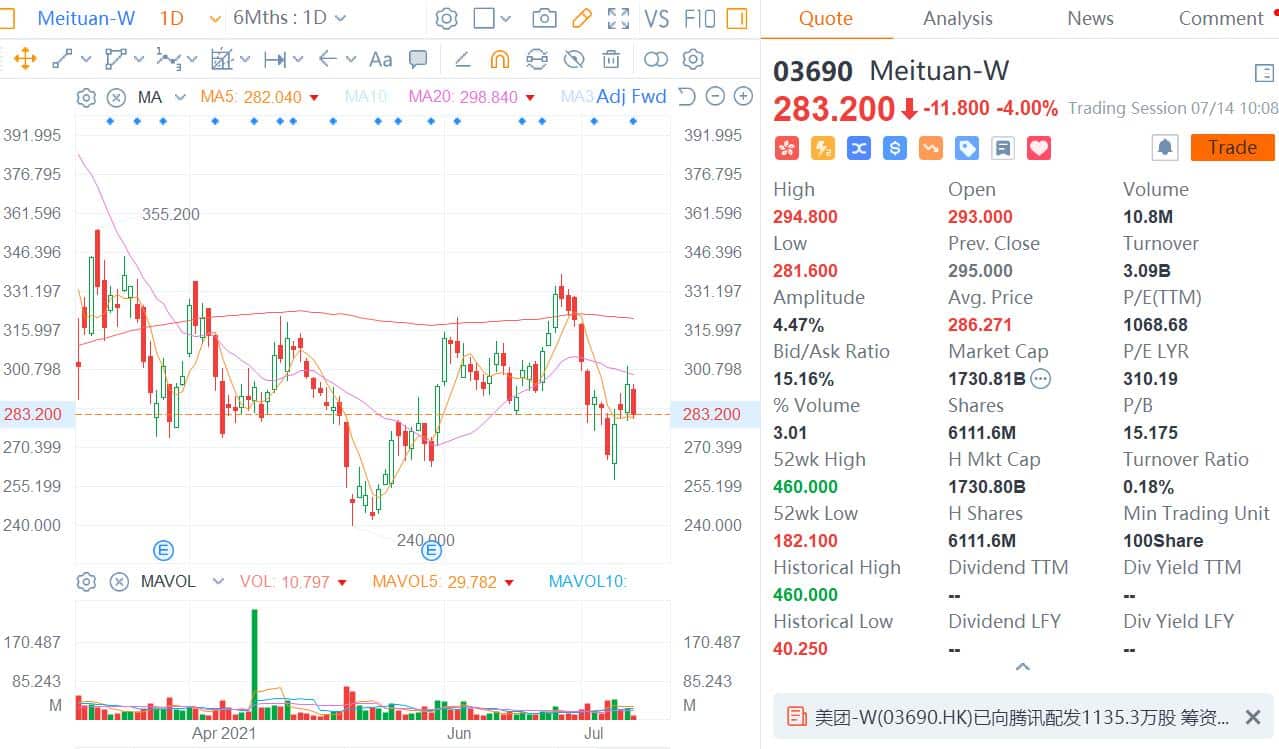Image resolution: width=1279 pixels, height=749 pixels.
Task: Click the Meituan-W stock name tab
Action: click(x=85, y=18)
